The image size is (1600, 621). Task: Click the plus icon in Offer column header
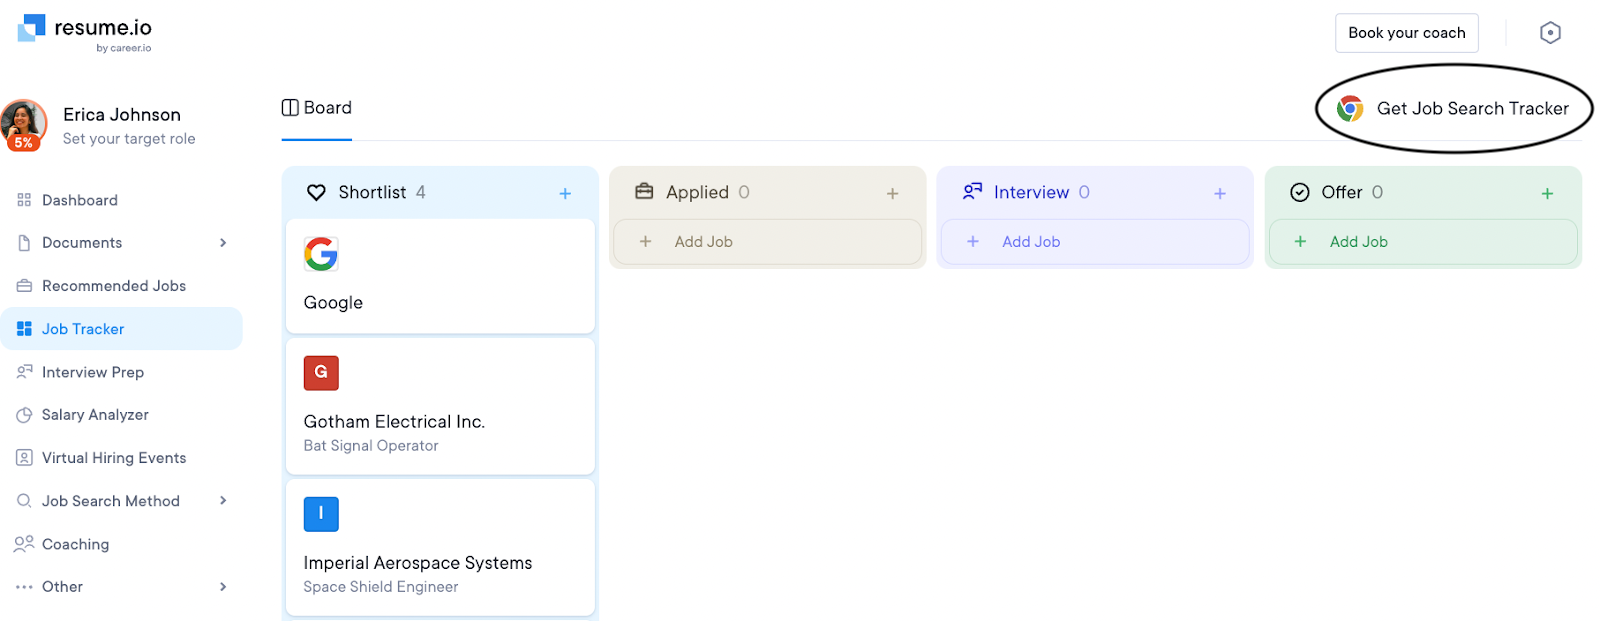(1547, 193)
